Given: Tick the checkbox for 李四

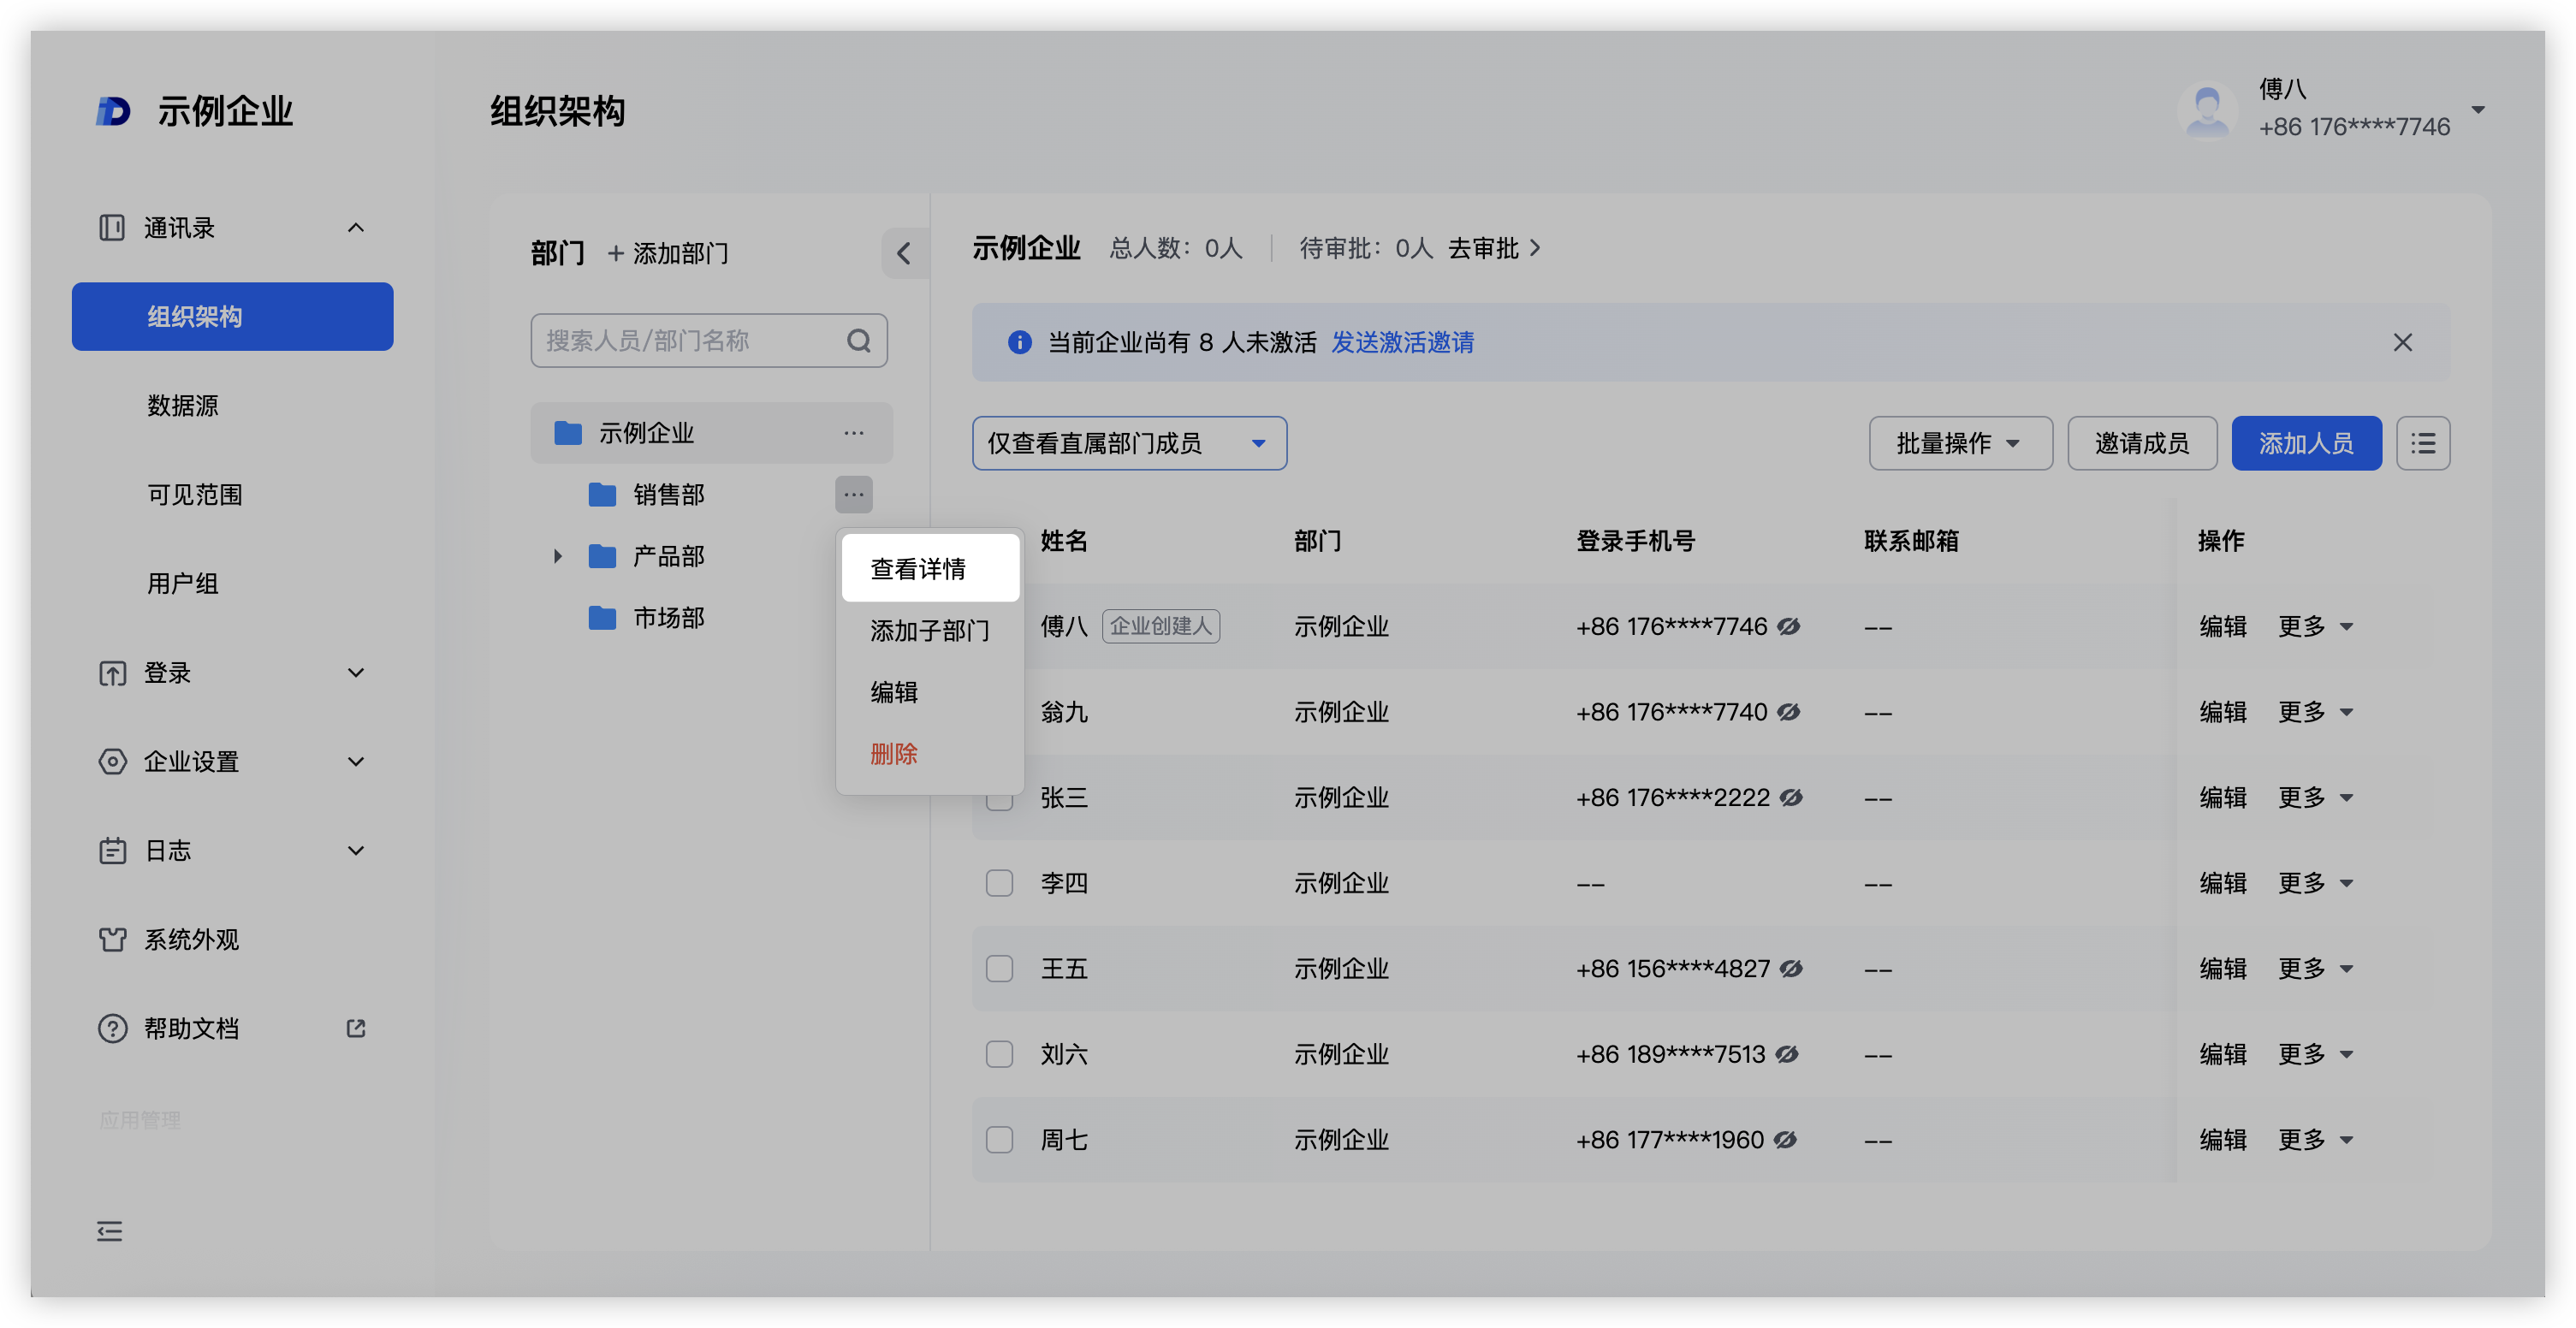Looking at the screenshot, I should point(999,883).
